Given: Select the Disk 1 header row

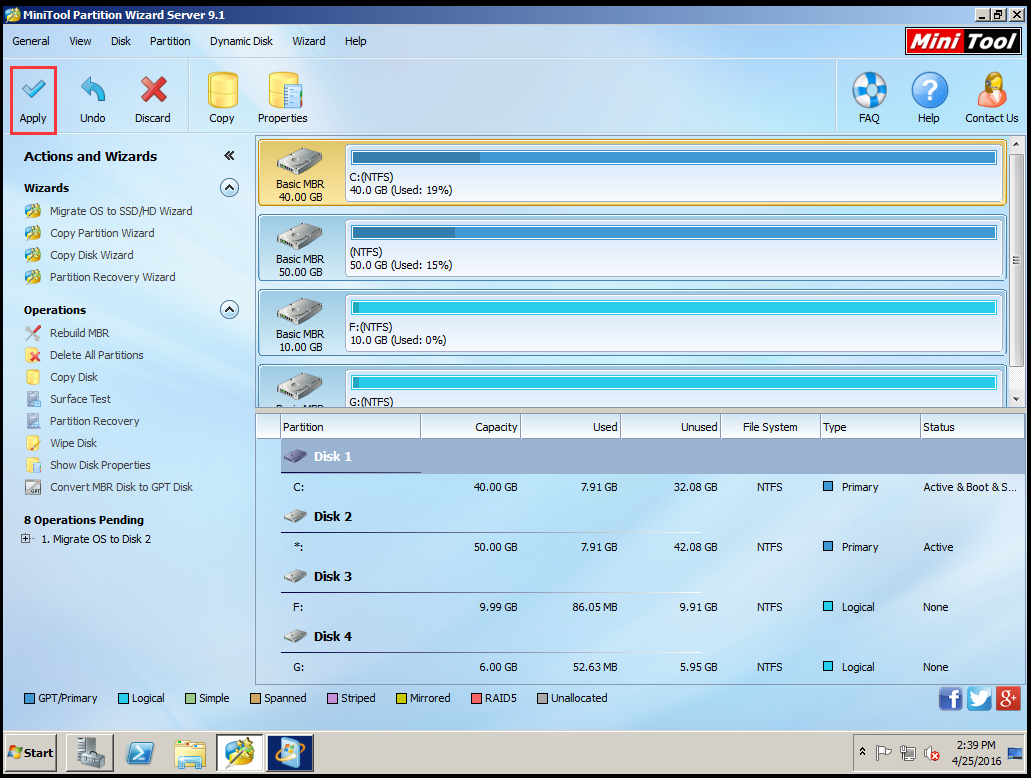Looking at the screenshot, I should (x=652, y=456).
